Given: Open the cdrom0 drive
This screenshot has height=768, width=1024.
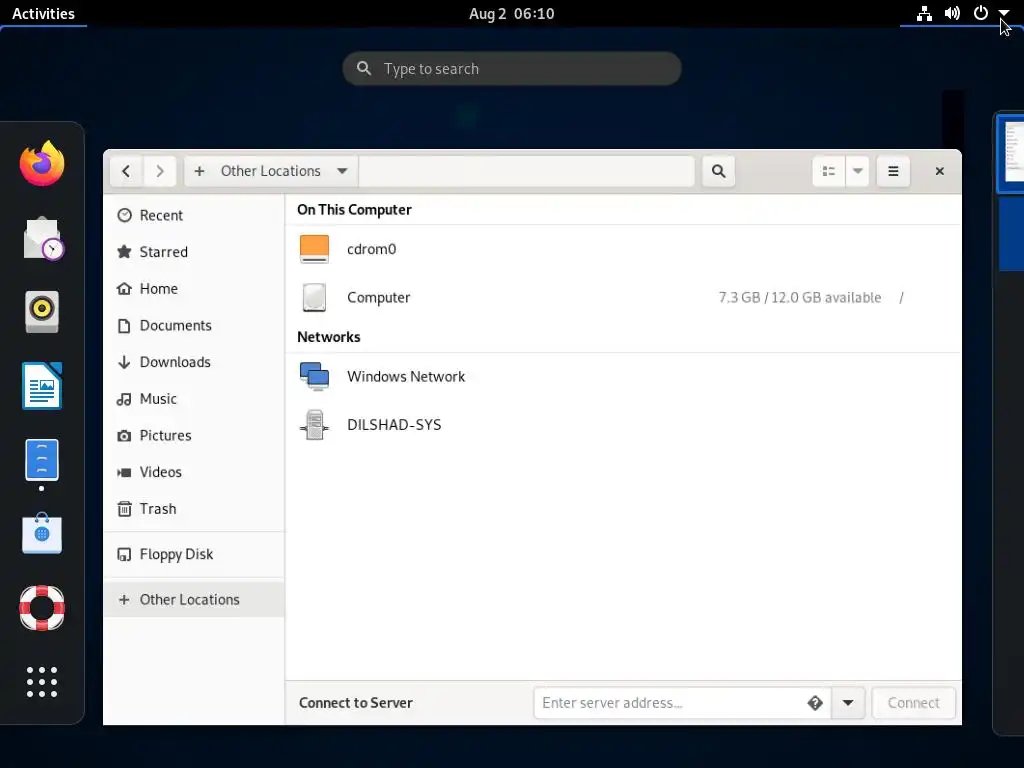Looking at the screenshot, I should (623, 249).
